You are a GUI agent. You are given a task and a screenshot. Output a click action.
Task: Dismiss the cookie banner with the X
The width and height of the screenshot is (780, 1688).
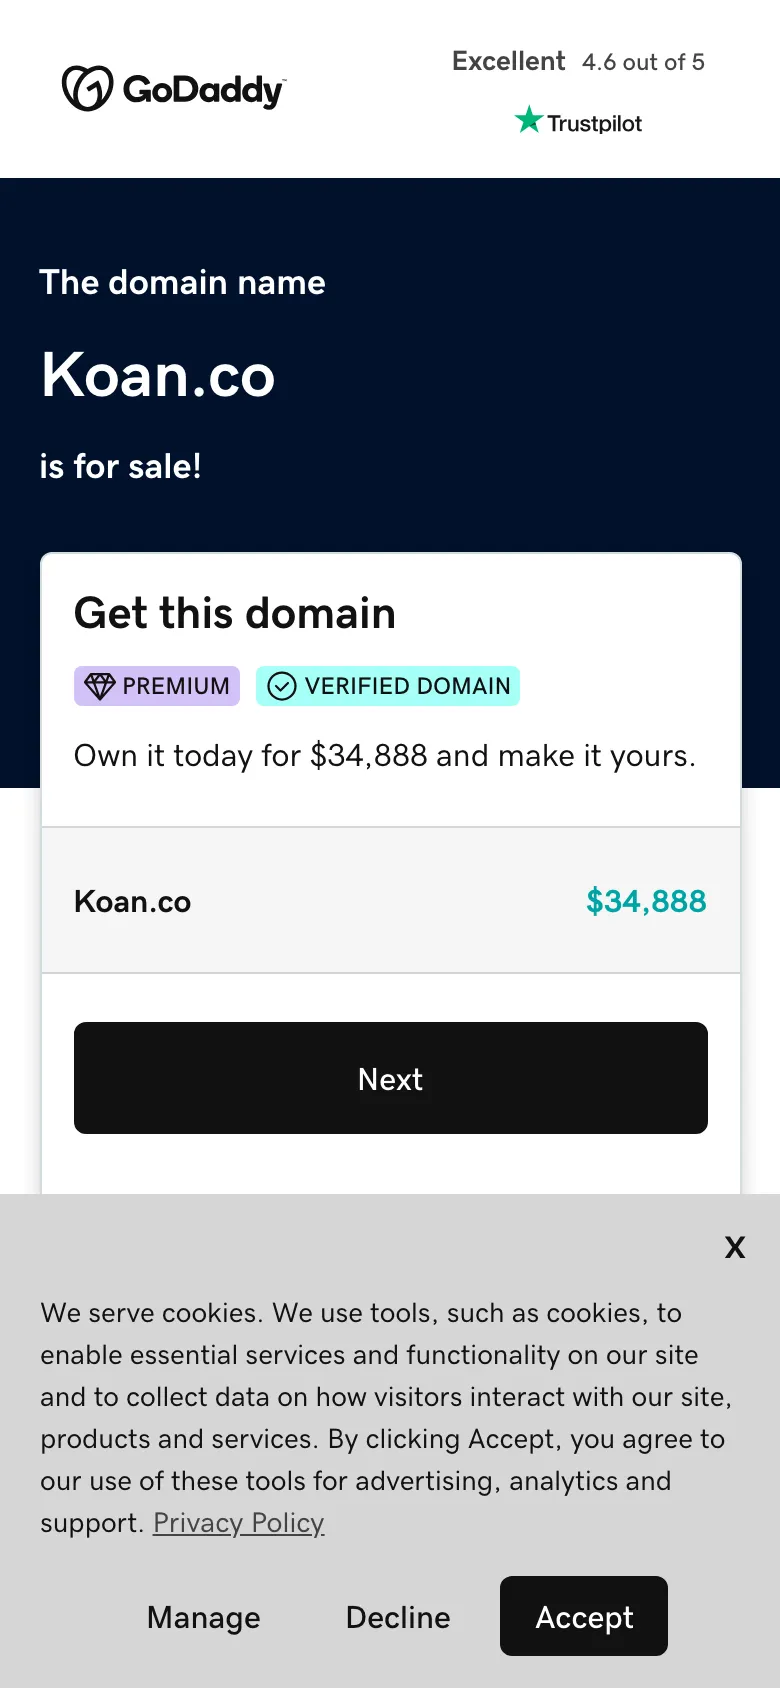735,1247
